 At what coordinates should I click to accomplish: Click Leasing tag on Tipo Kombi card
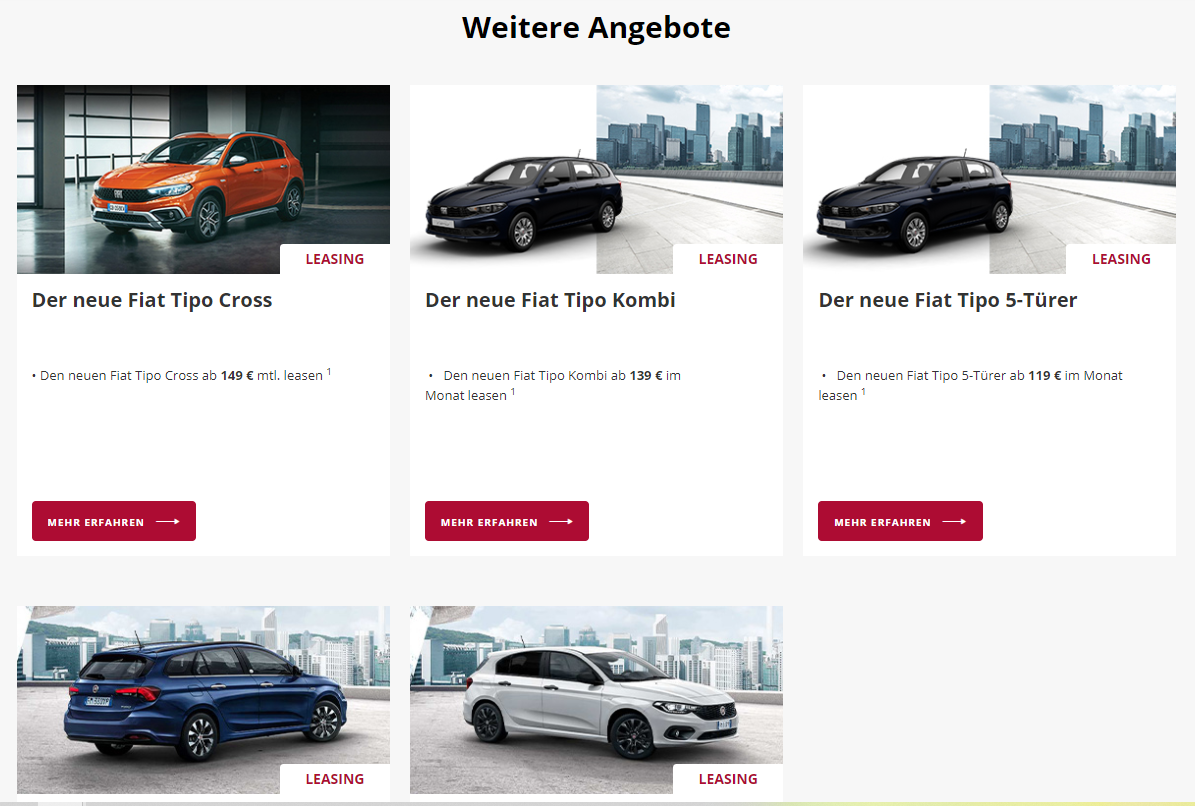click(728, 259)
